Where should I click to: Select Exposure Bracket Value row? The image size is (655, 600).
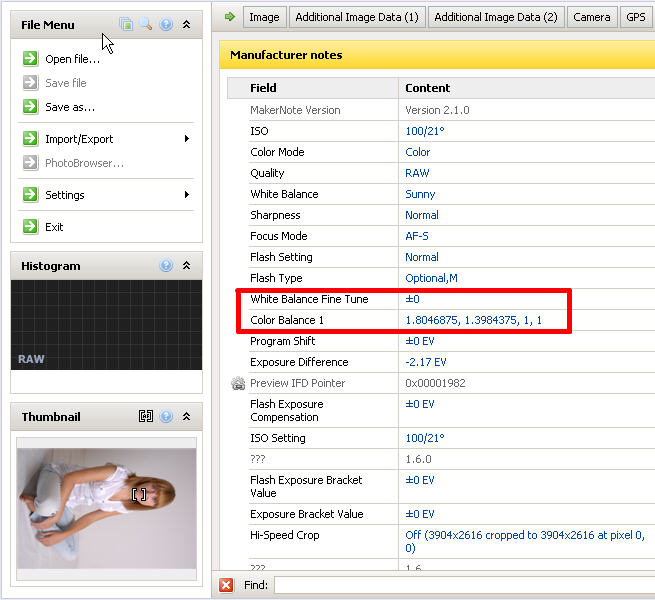(452, 514)
